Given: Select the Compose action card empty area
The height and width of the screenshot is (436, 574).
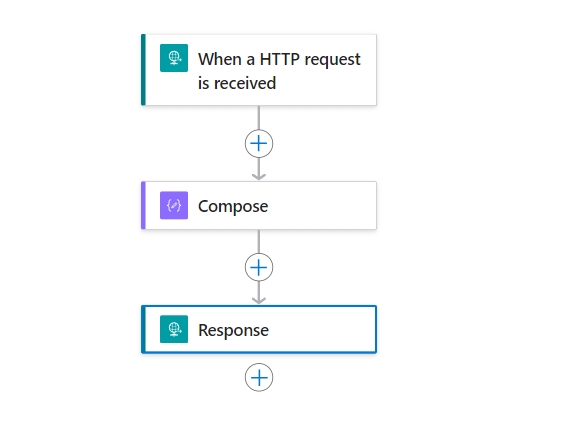Looking at the screenshot, I should pyautogui.click(x=322, y=206).
